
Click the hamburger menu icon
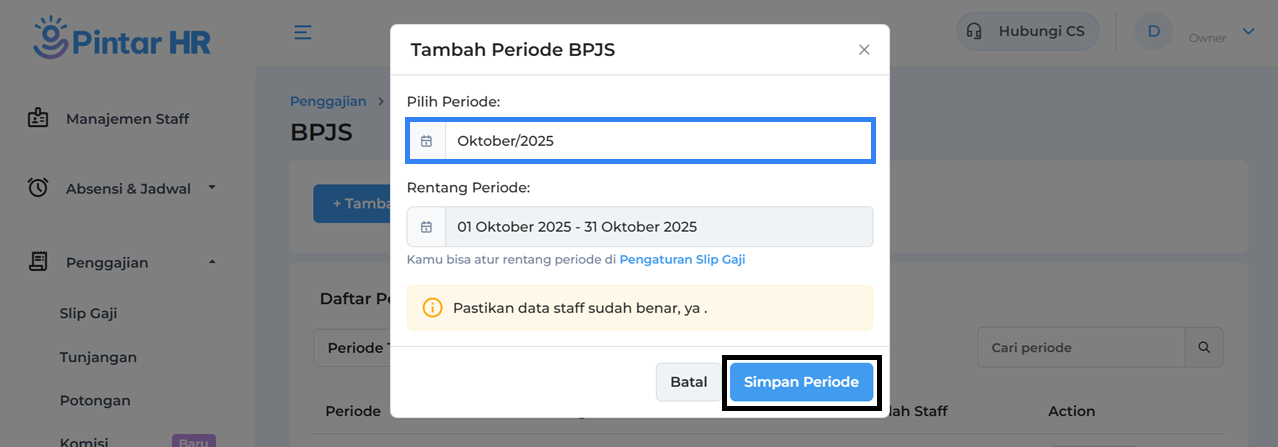pyautogui.click(x=303, y=32)
